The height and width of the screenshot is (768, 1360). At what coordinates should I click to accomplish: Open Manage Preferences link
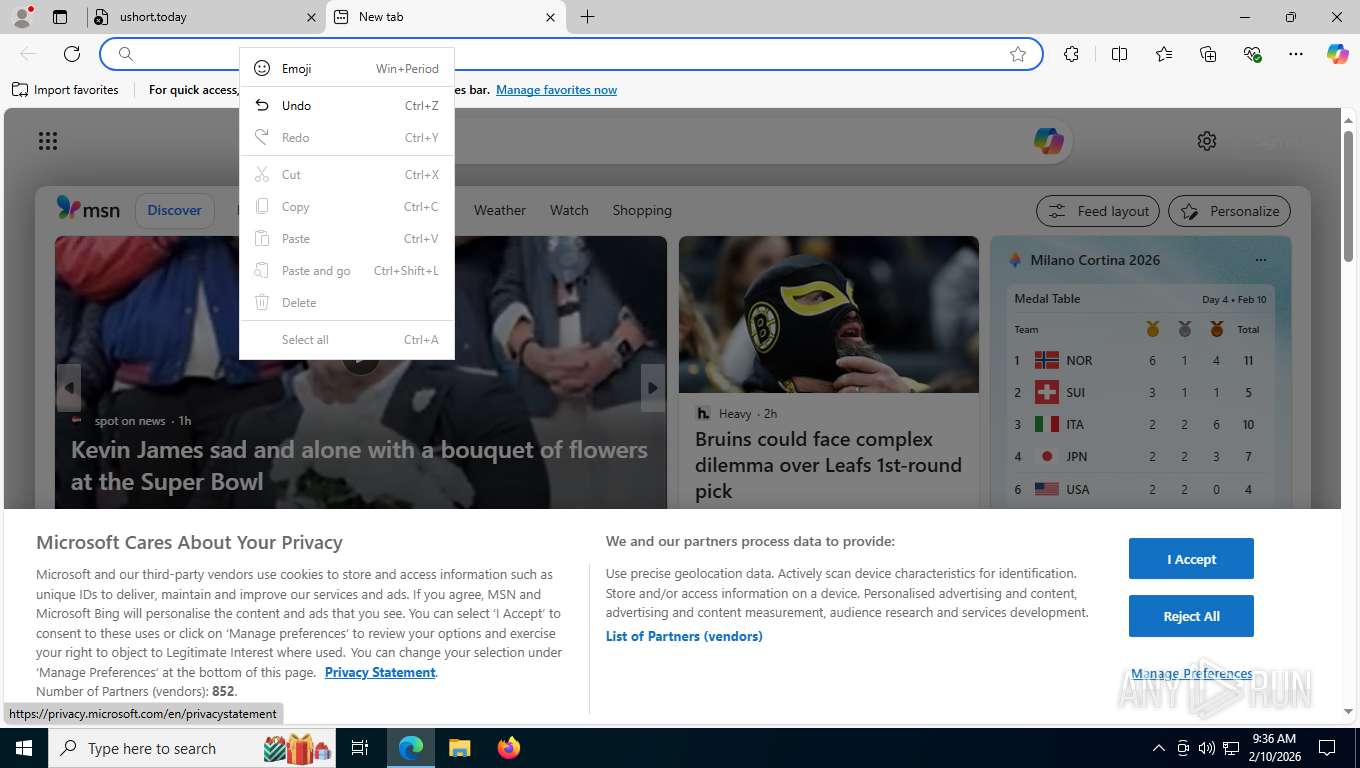pos(1191,674)
